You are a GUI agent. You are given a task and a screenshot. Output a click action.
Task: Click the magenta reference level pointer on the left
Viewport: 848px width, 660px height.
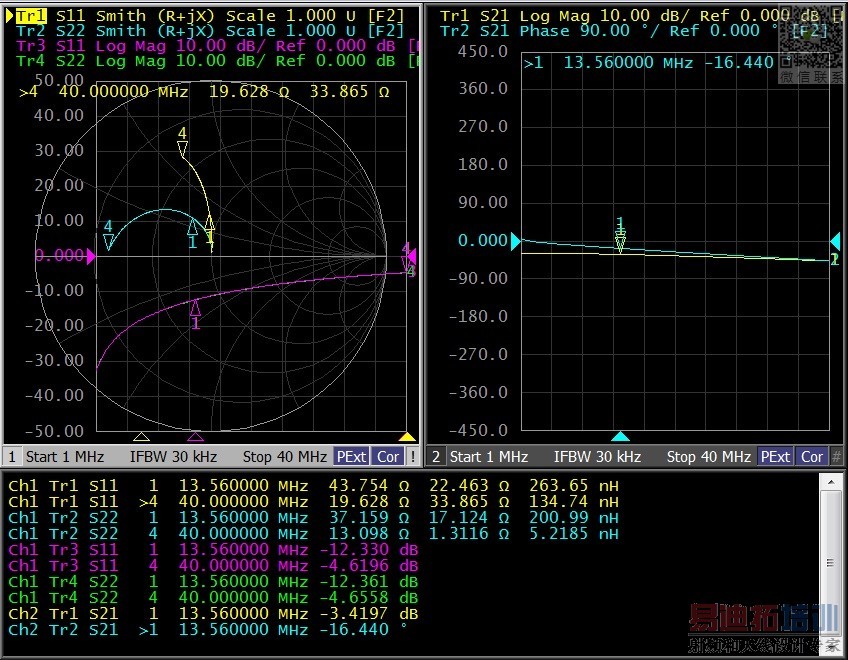(91, 257)
